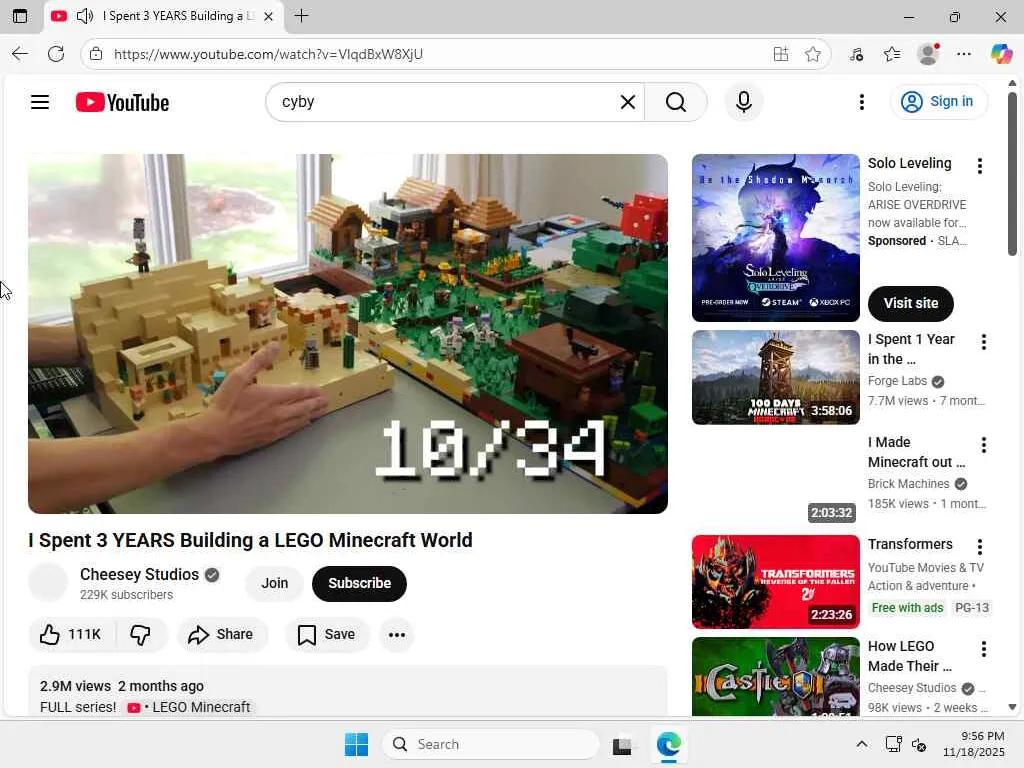Open browser profile avatar
The width and height of the screenshot is (1024, 768).
coord(928,54)
